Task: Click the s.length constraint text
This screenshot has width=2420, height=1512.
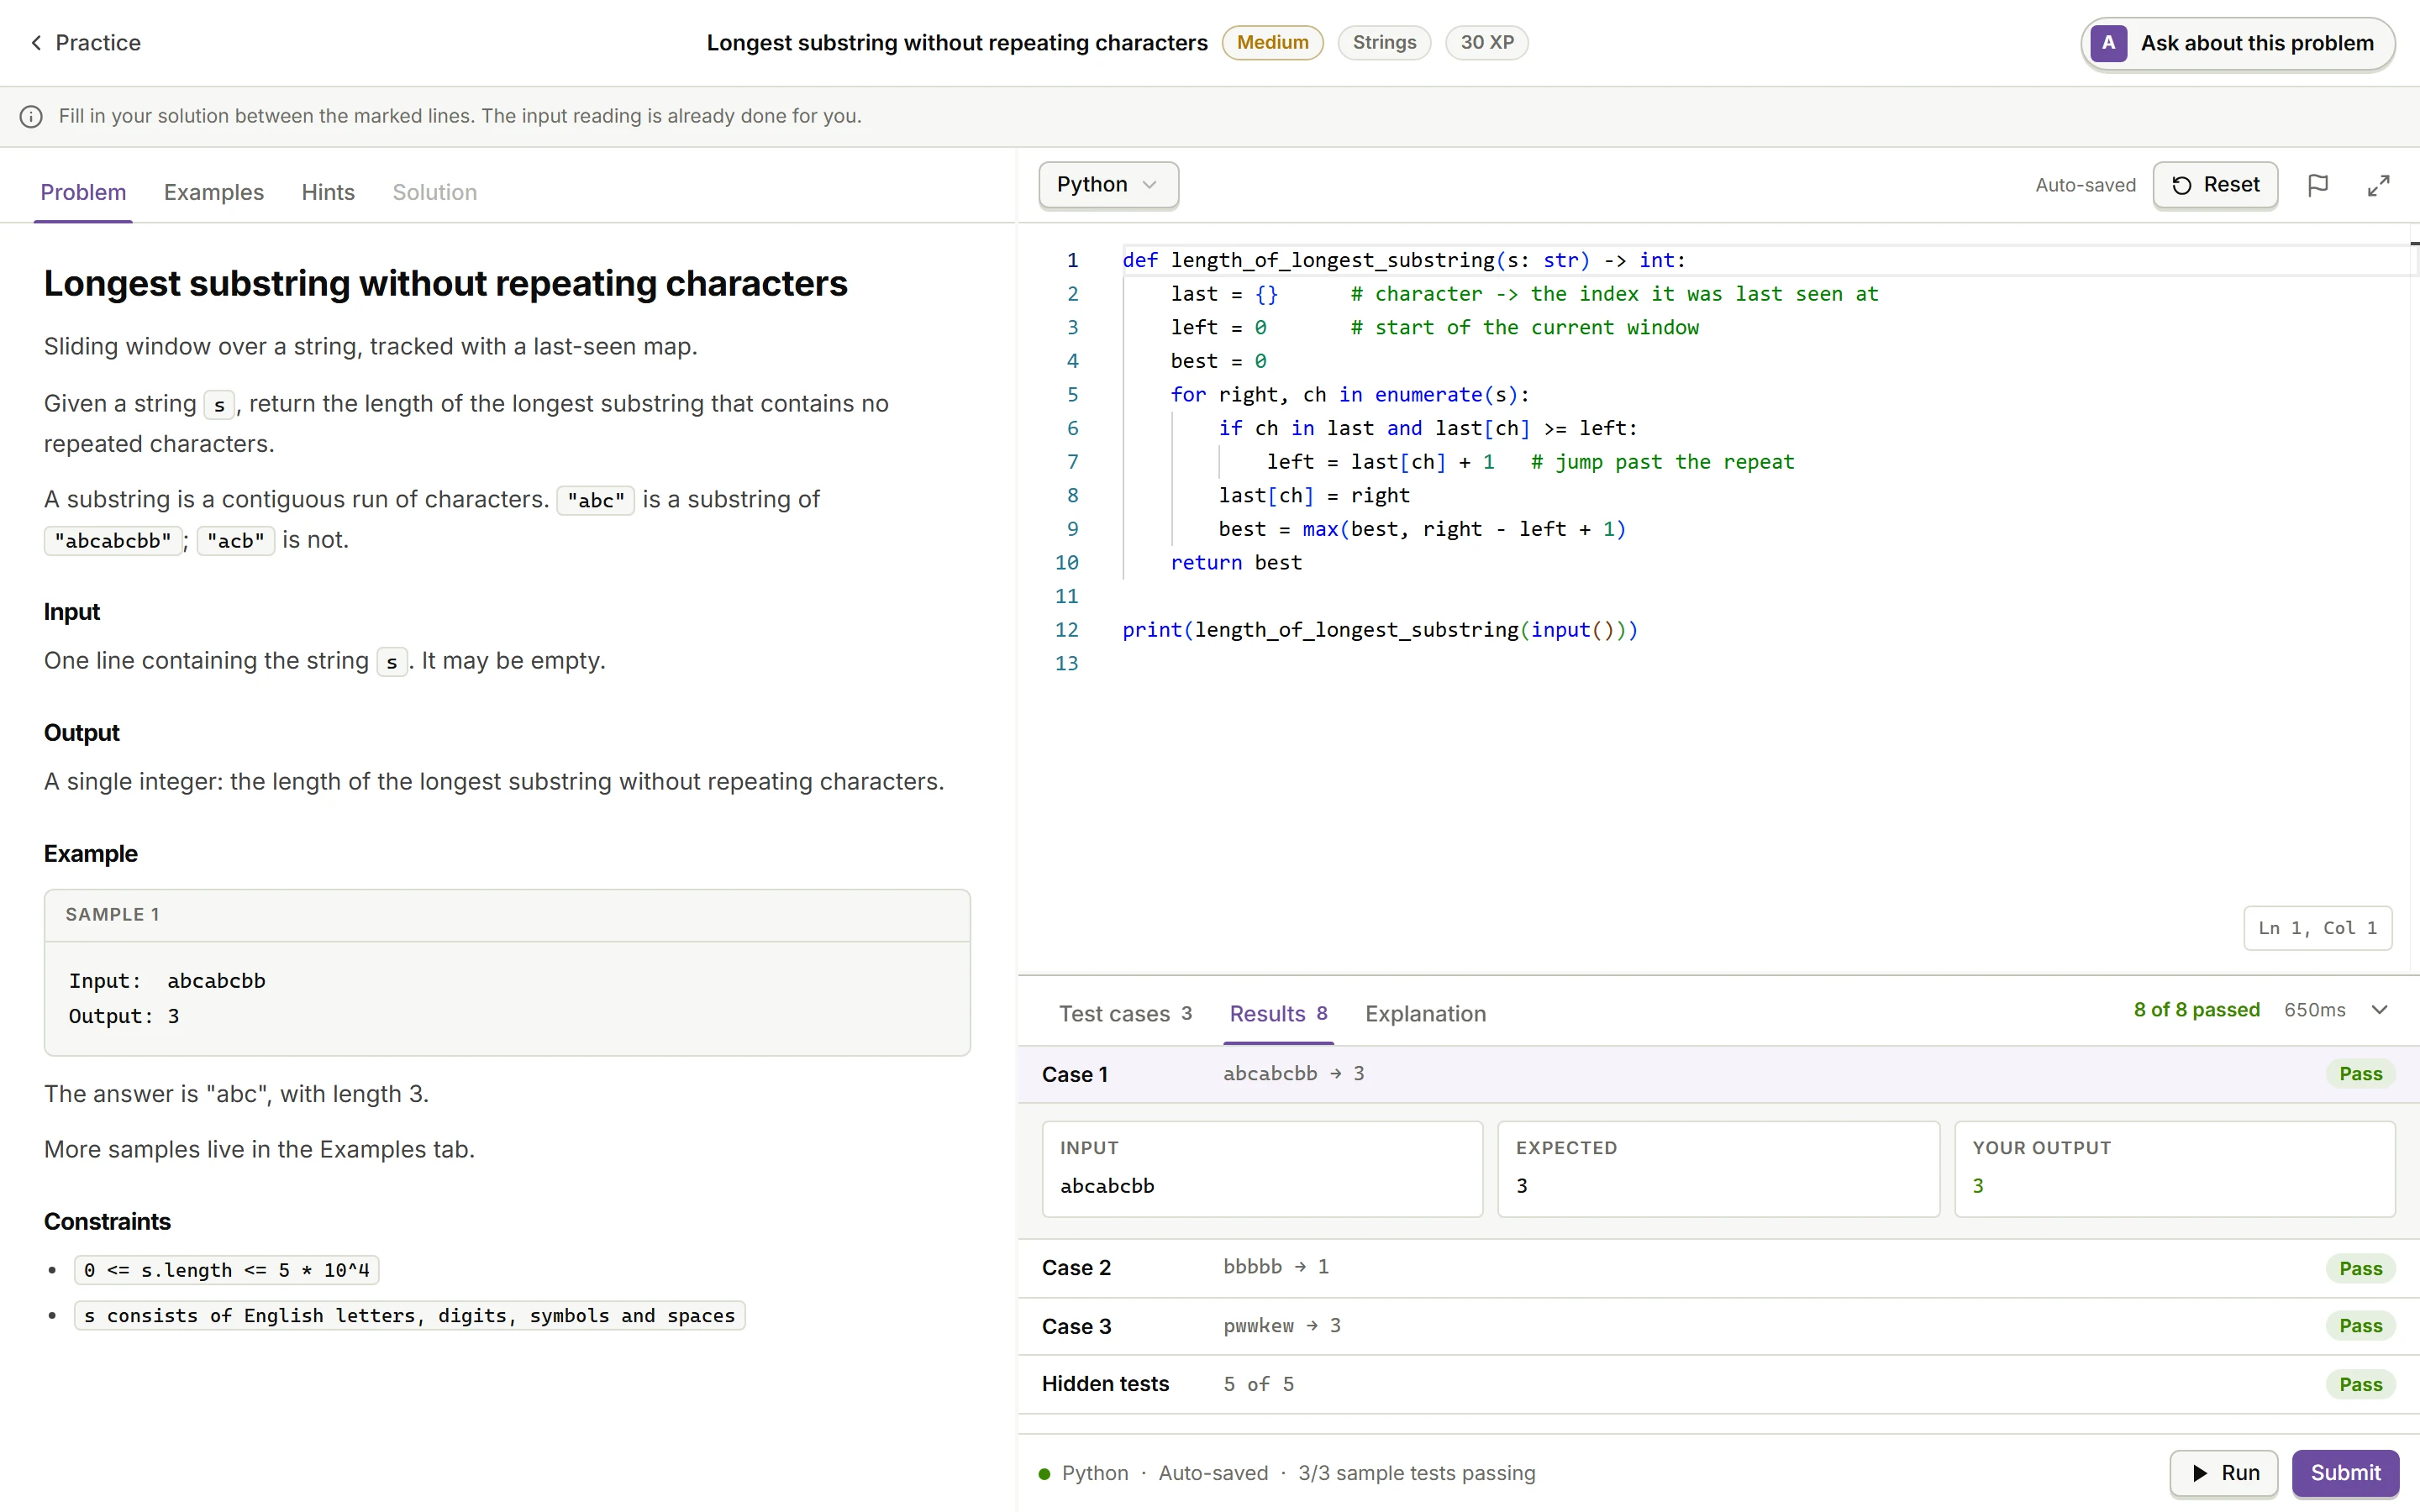Action: click(x=226, y=1270)
